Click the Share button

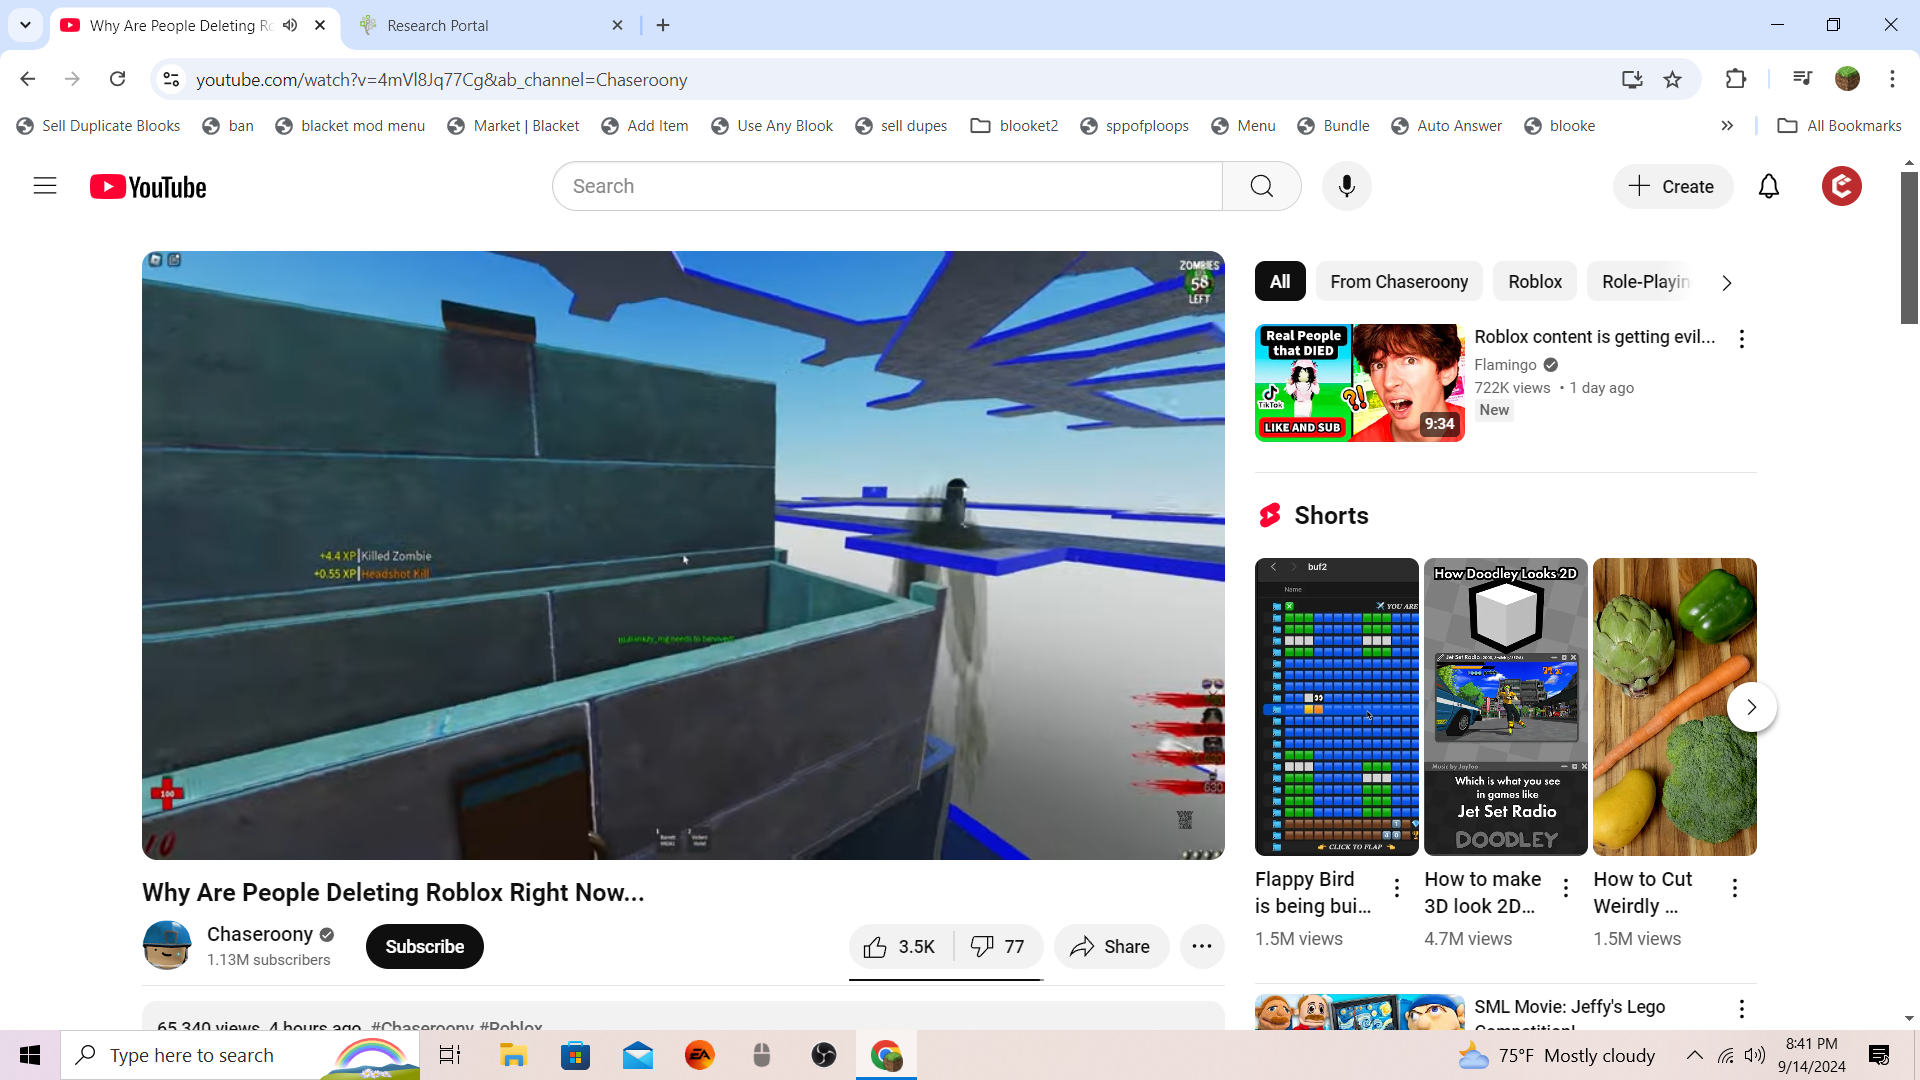[1110, 946]
